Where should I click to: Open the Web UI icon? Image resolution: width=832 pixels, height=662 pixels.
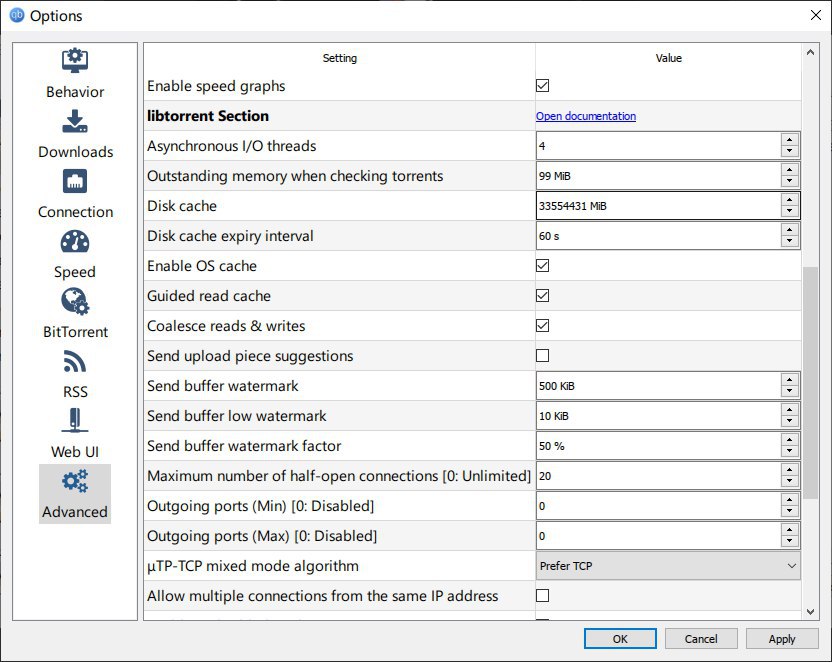(x=75, y=421)
